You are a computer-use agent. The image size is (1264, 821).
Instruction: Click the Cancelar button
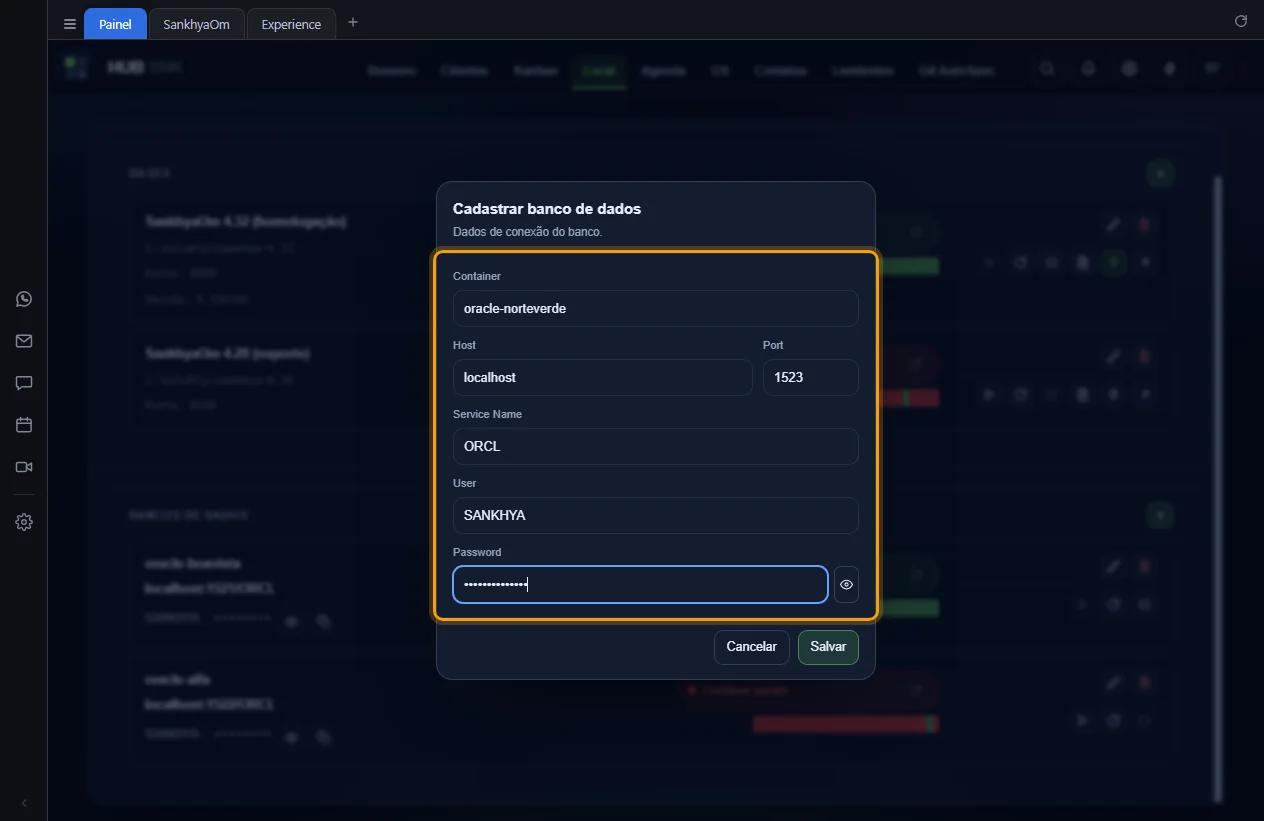pos(752,647)
